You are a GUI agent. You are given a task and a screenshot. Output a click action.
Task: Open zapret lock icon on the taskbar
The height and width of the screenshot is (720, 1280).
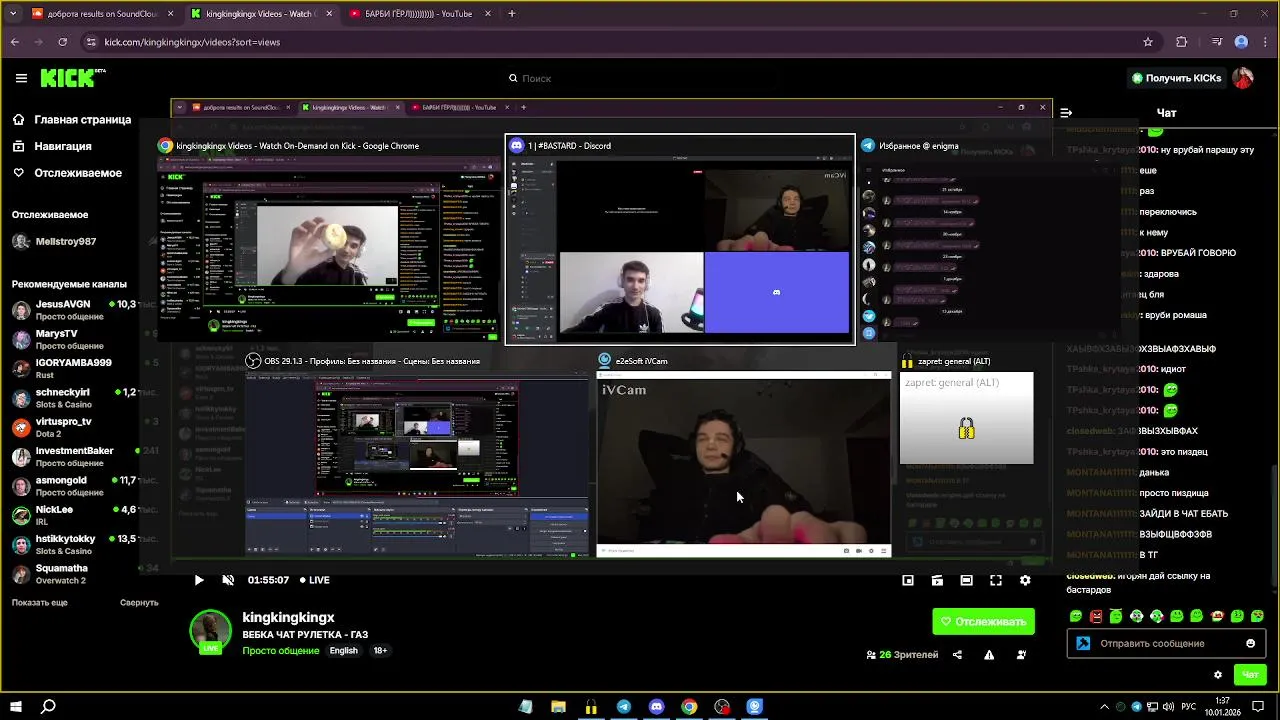pos(591,707)
